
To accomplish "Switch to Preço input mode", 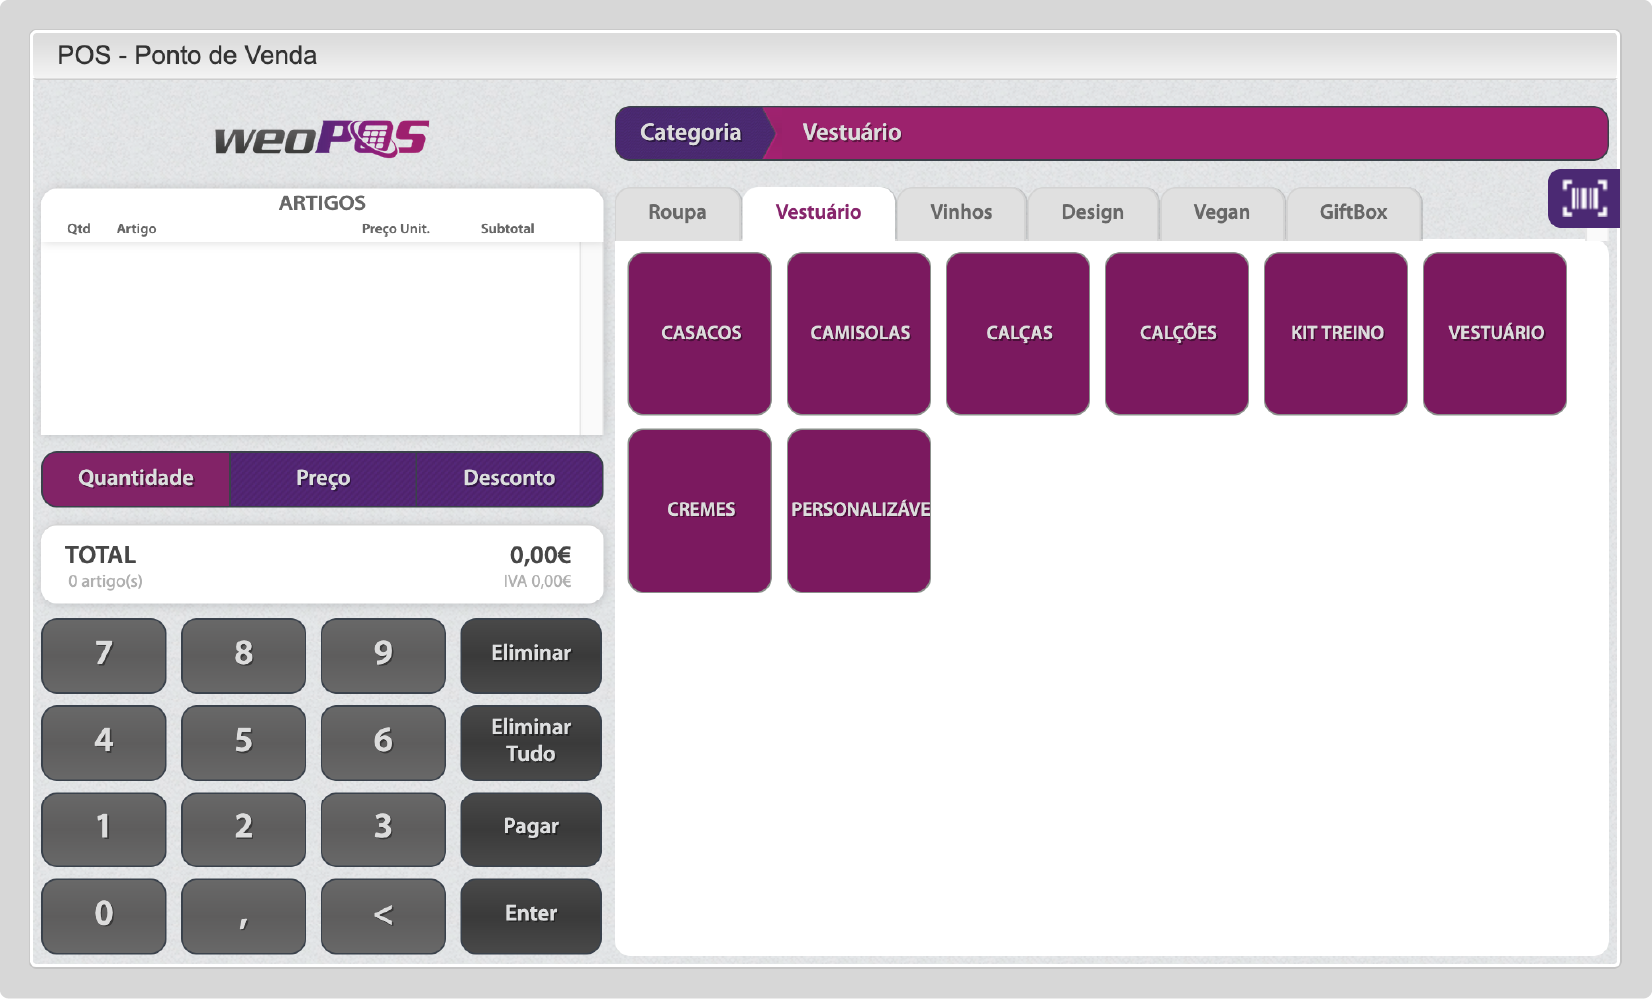I will [x=323, y=478].
